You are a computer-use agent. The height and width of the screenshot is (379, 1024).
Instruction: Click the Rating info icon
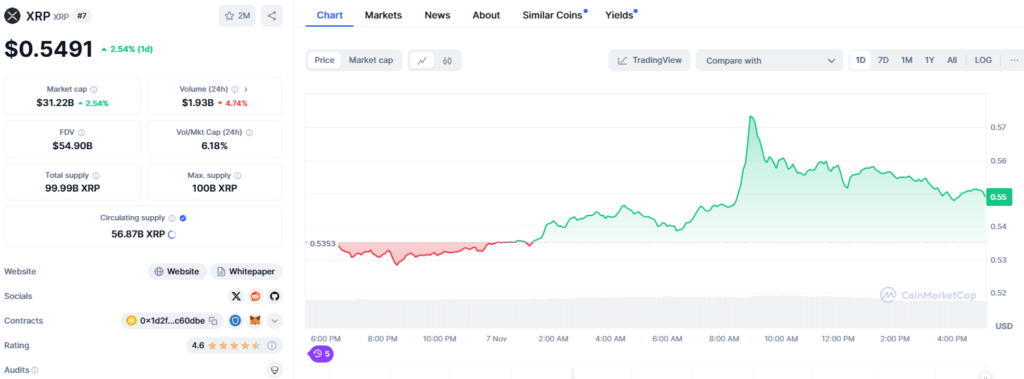tap(272, 345)
